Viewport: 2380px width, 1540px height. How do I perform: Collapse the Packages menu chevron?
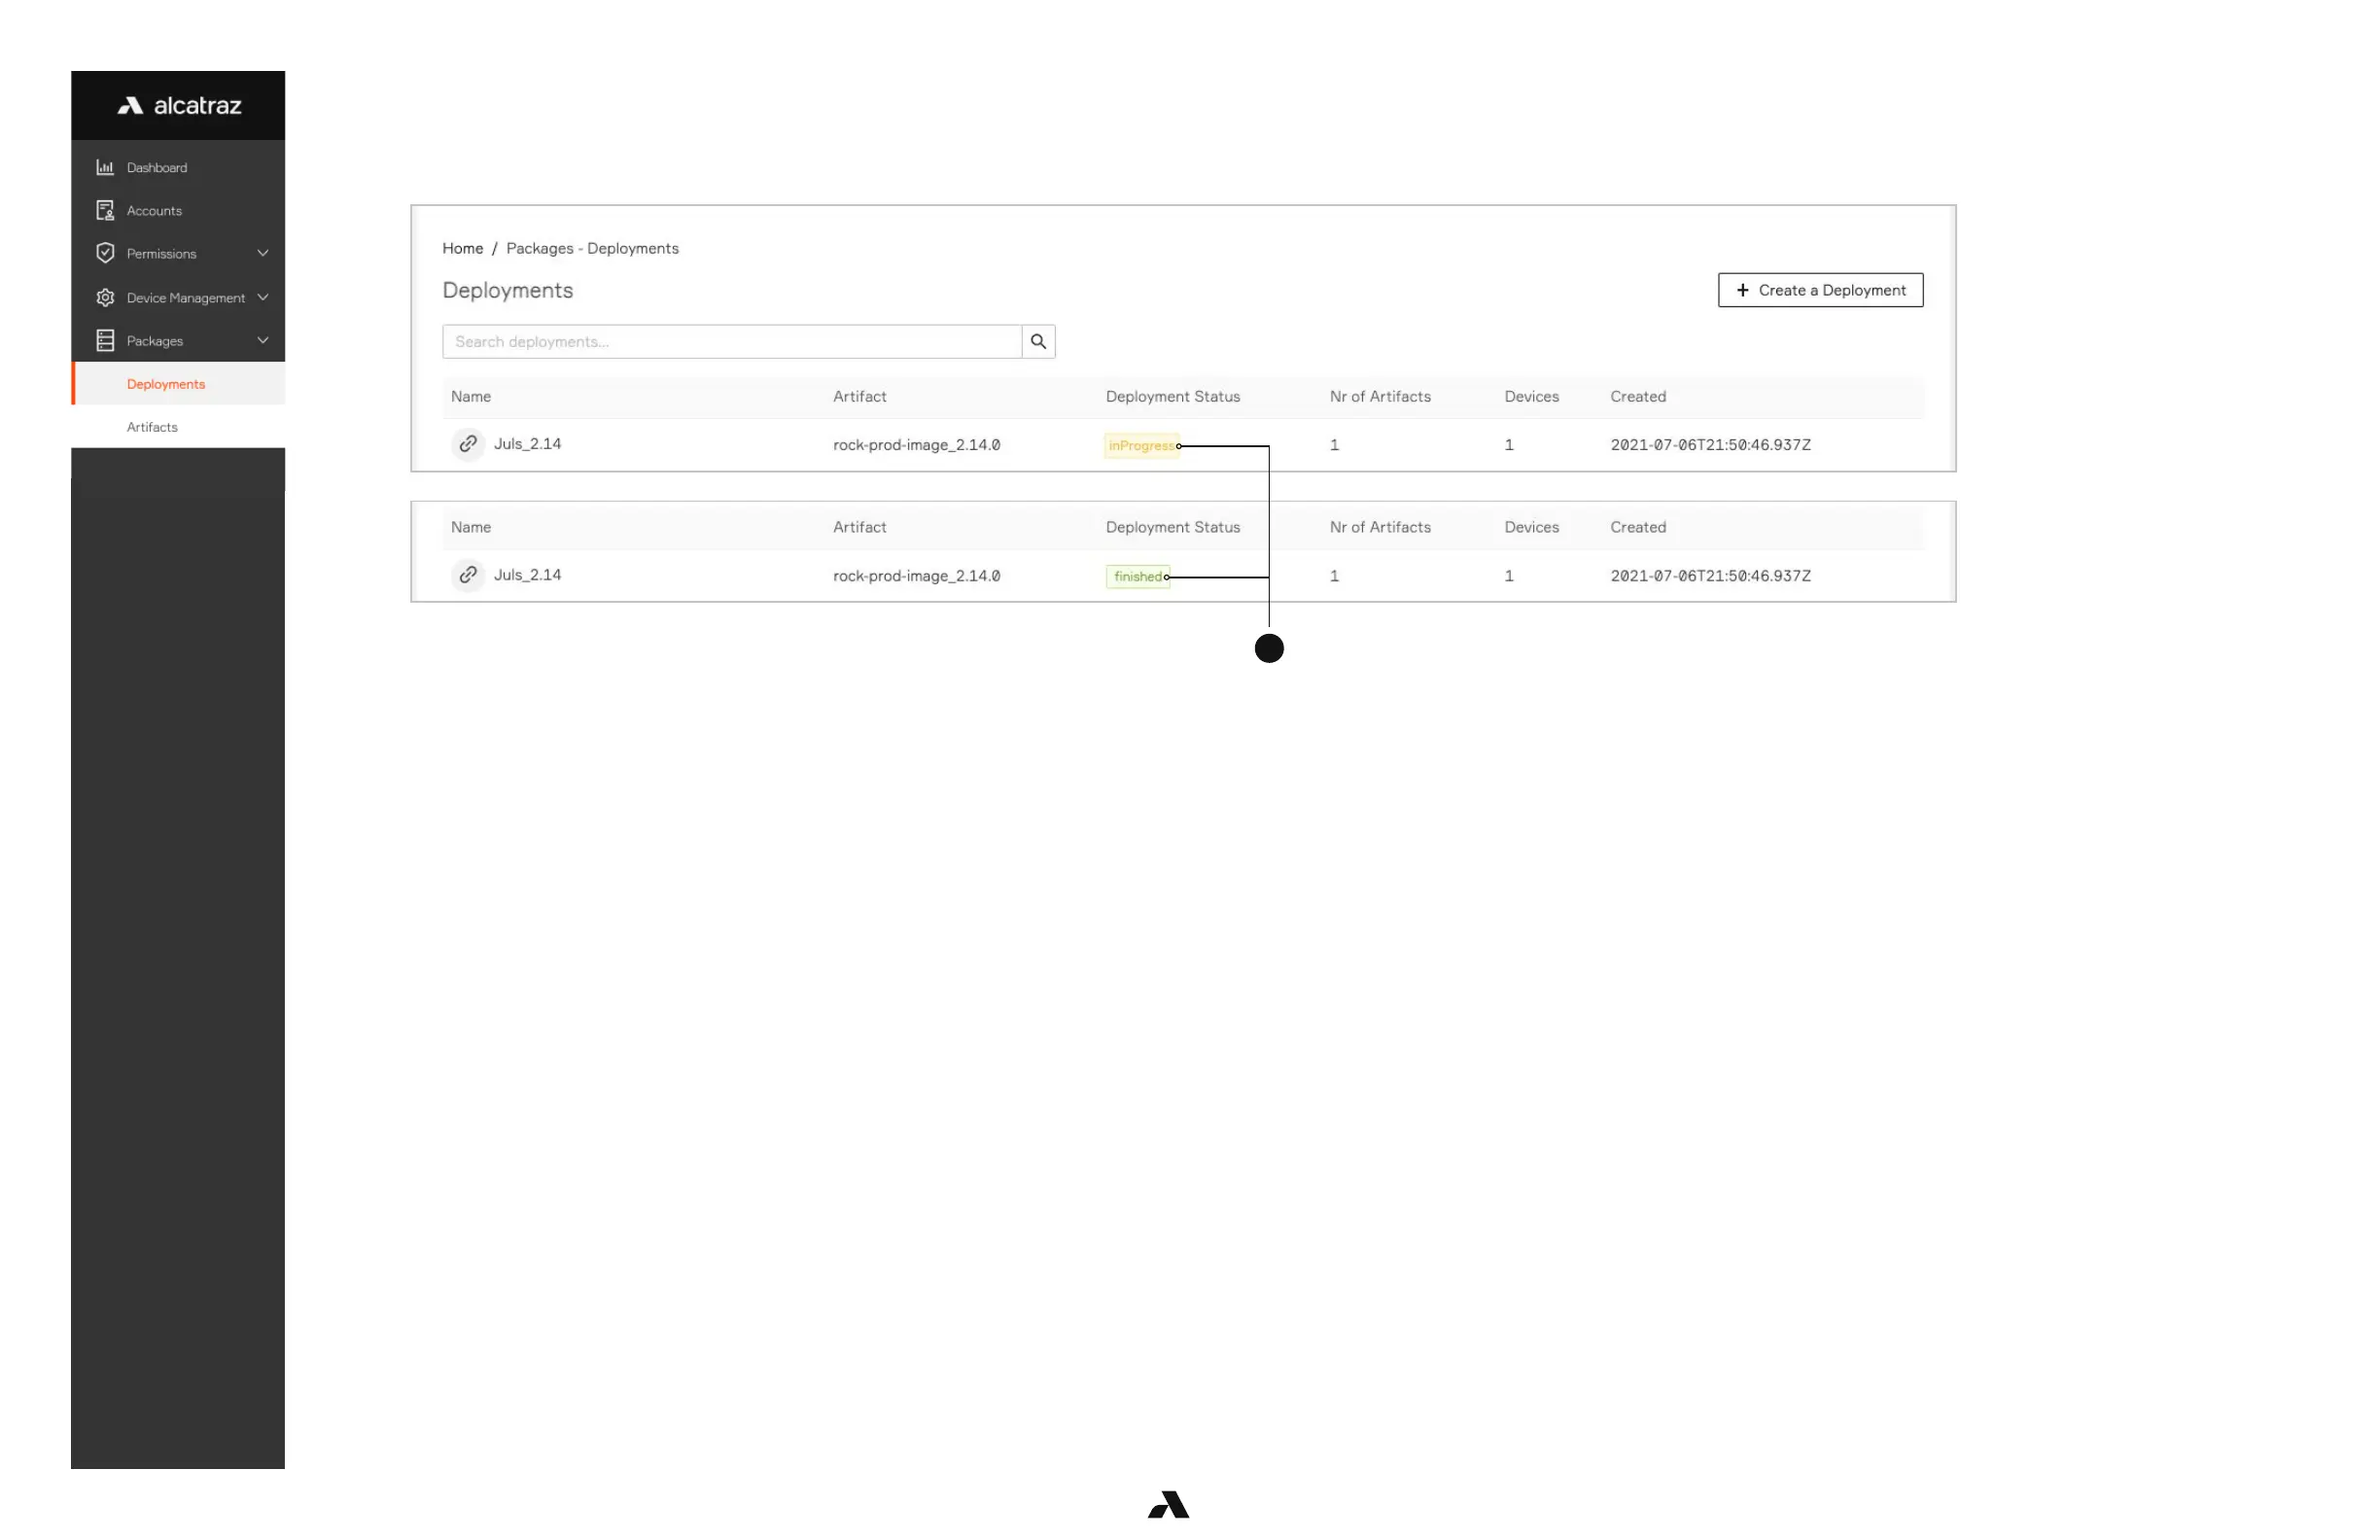click(263, 341)
